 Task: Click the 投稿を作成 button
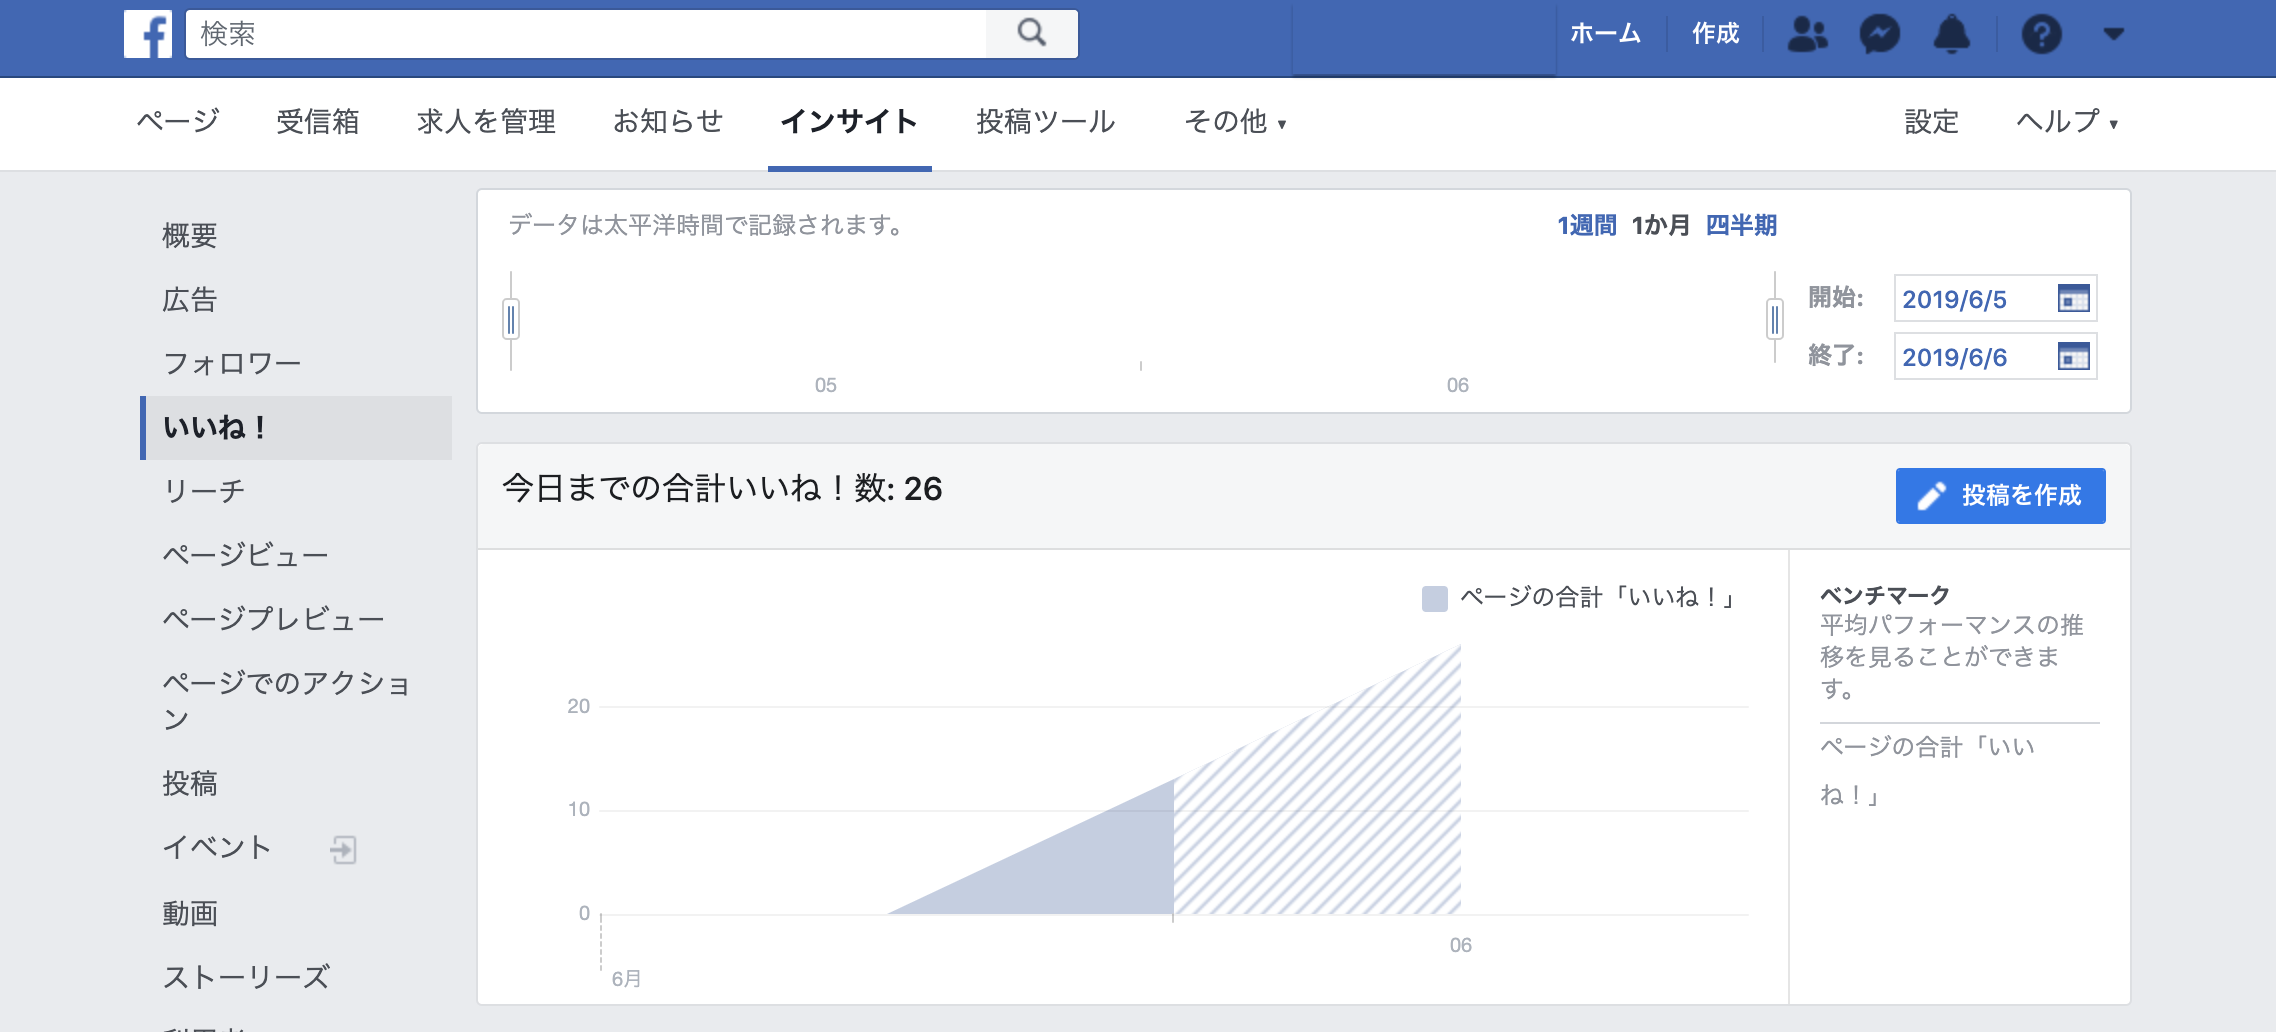[x=2000, y=495]
